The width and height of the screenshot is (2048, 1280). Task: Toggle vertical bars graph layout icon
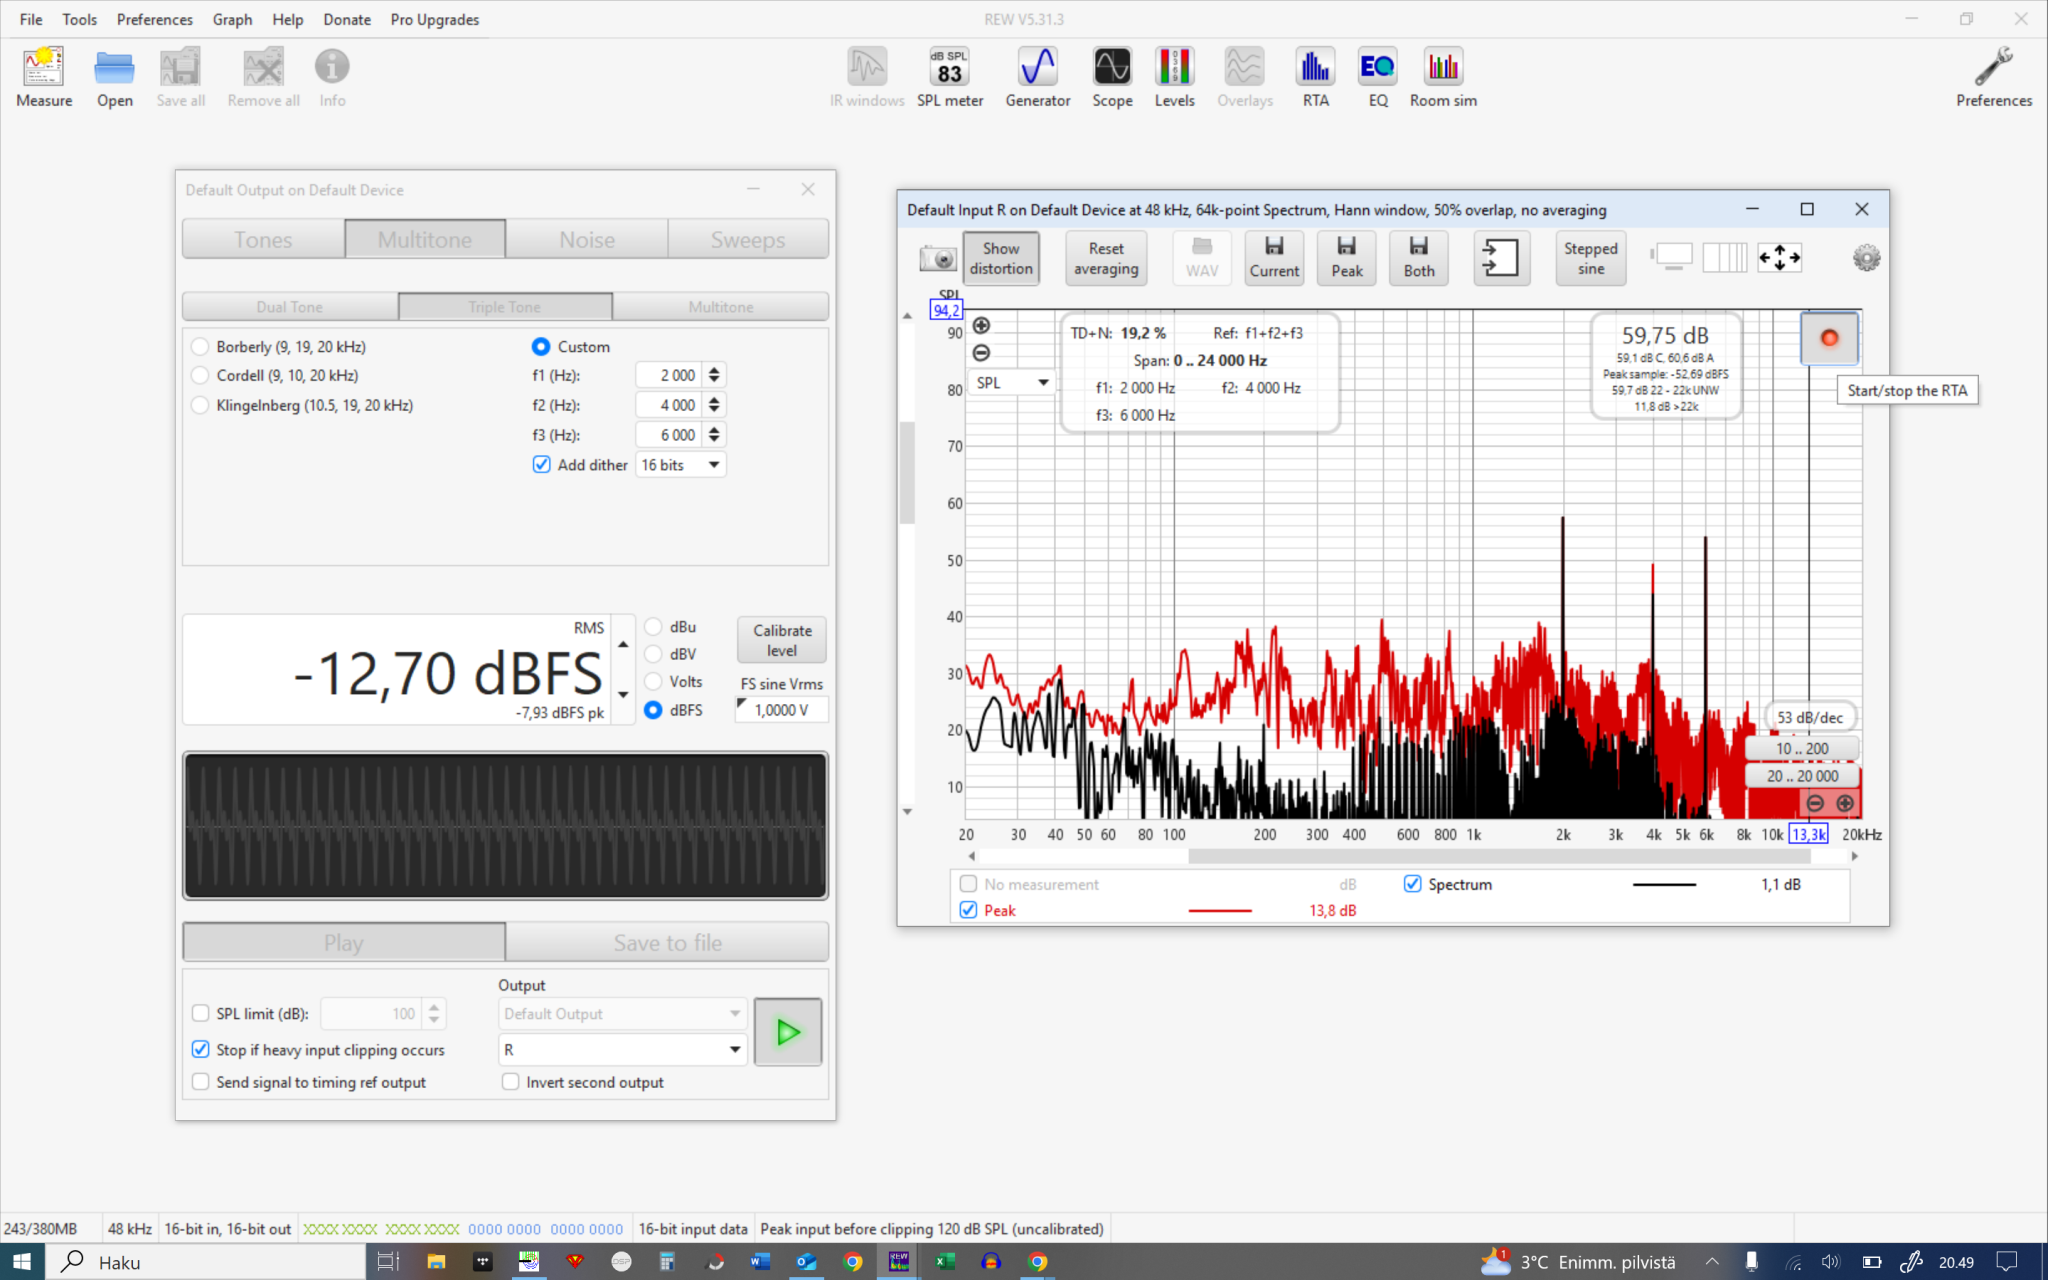tap(1724, 258)
